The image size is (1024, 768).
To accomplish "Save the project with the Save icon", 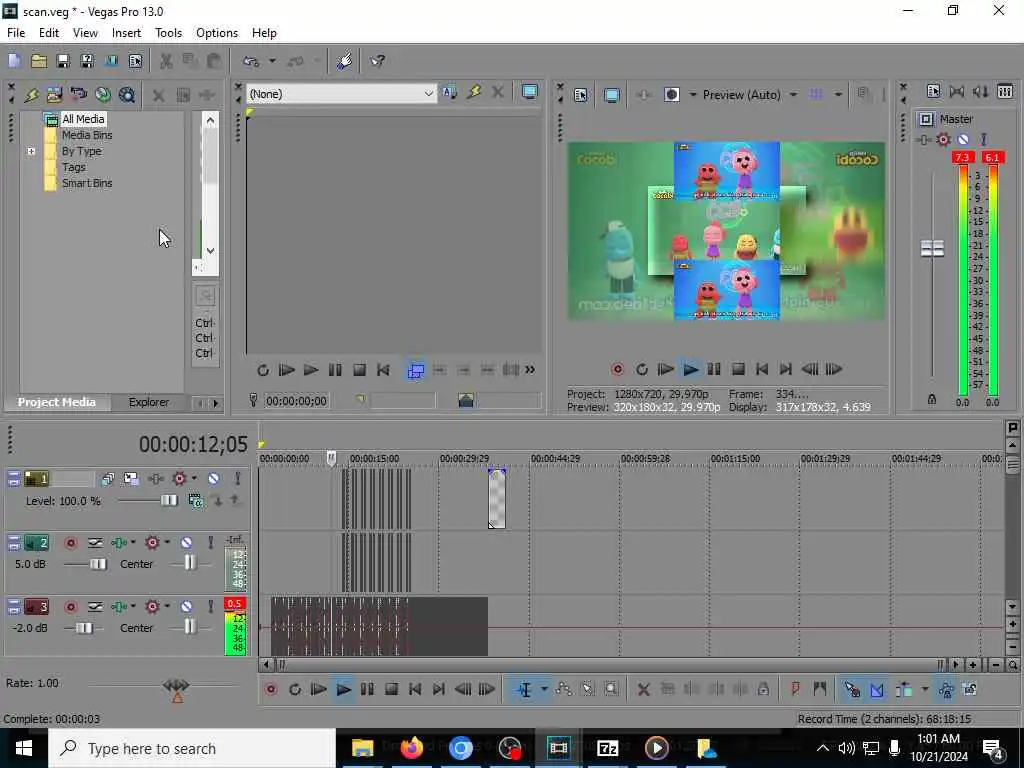I will tap(63, 61).
